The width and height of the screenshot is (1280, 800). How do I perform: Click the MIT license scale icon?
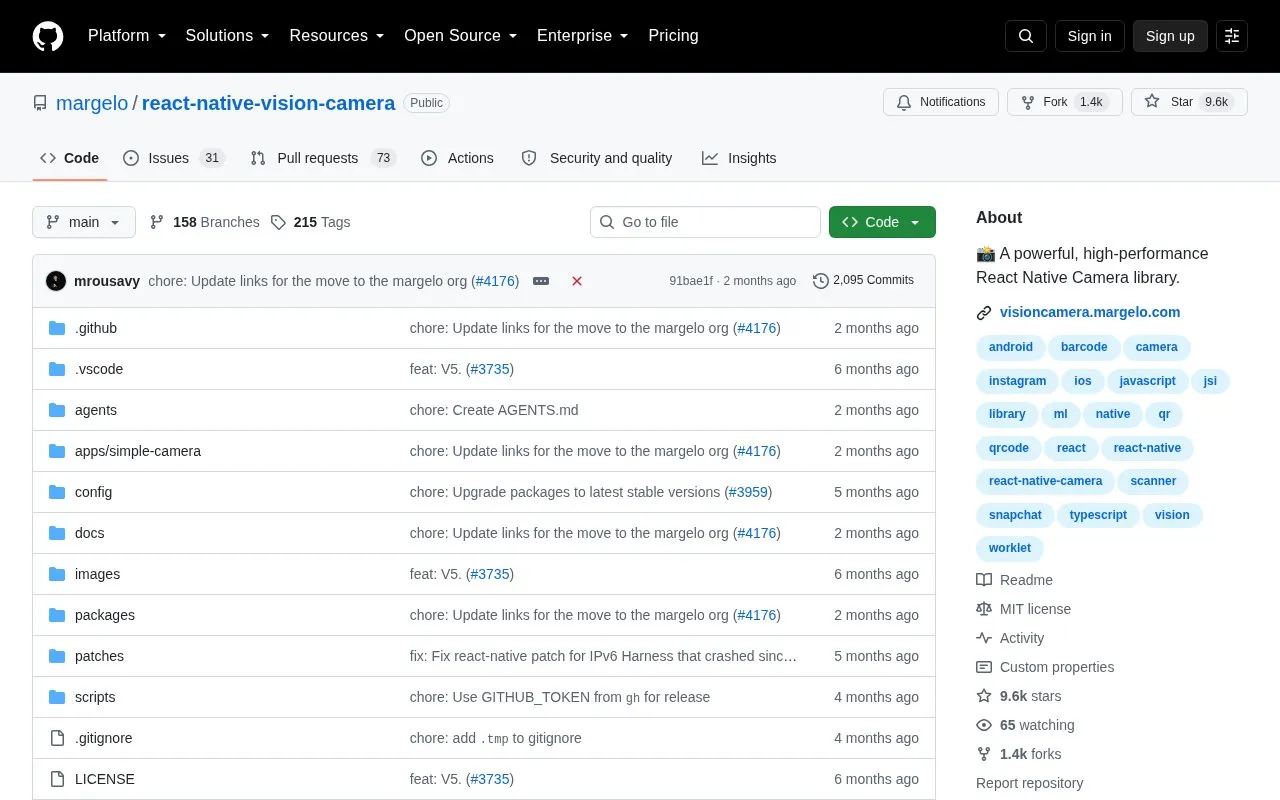point(984,609)
